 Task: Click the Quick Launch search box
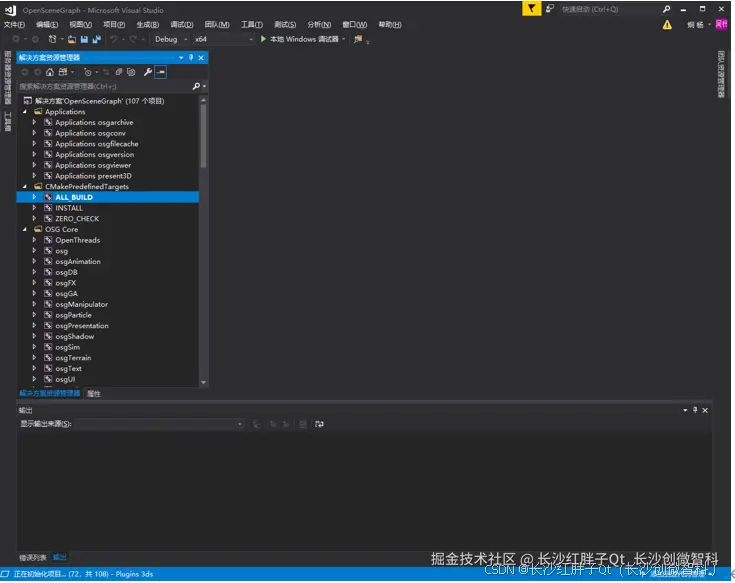click(x=609, y=9)
